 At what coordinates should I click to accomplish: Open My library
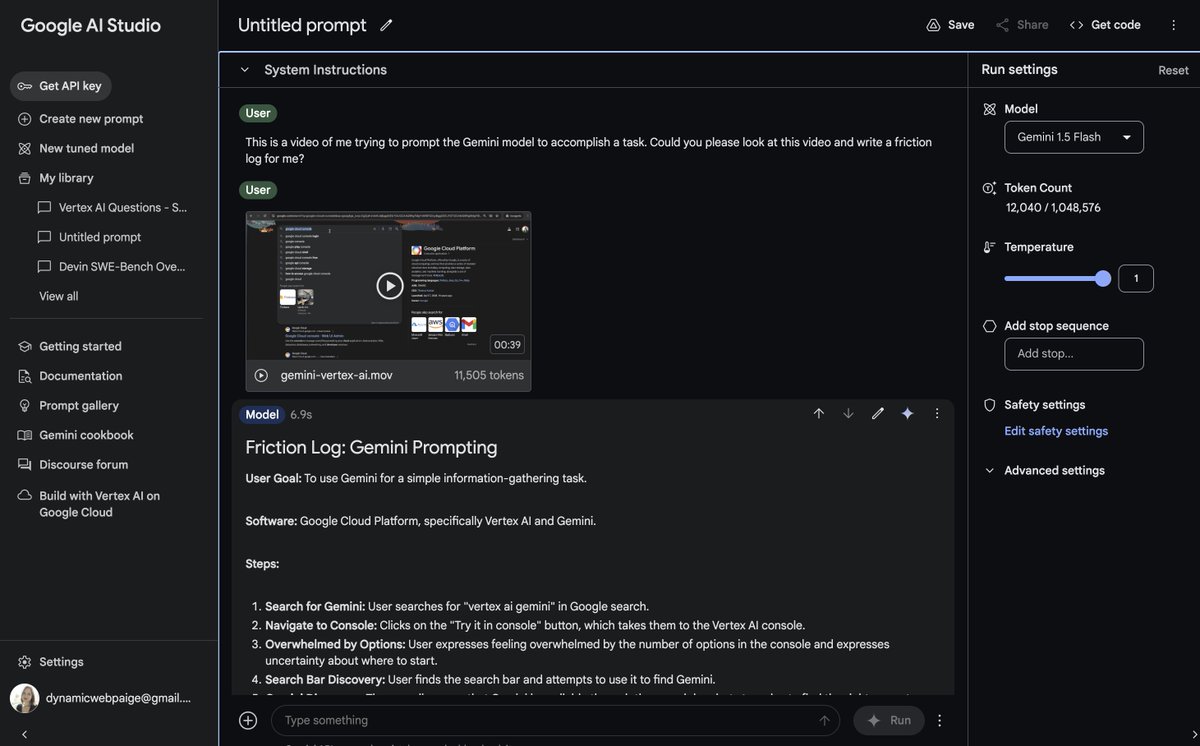pos(56,178)
